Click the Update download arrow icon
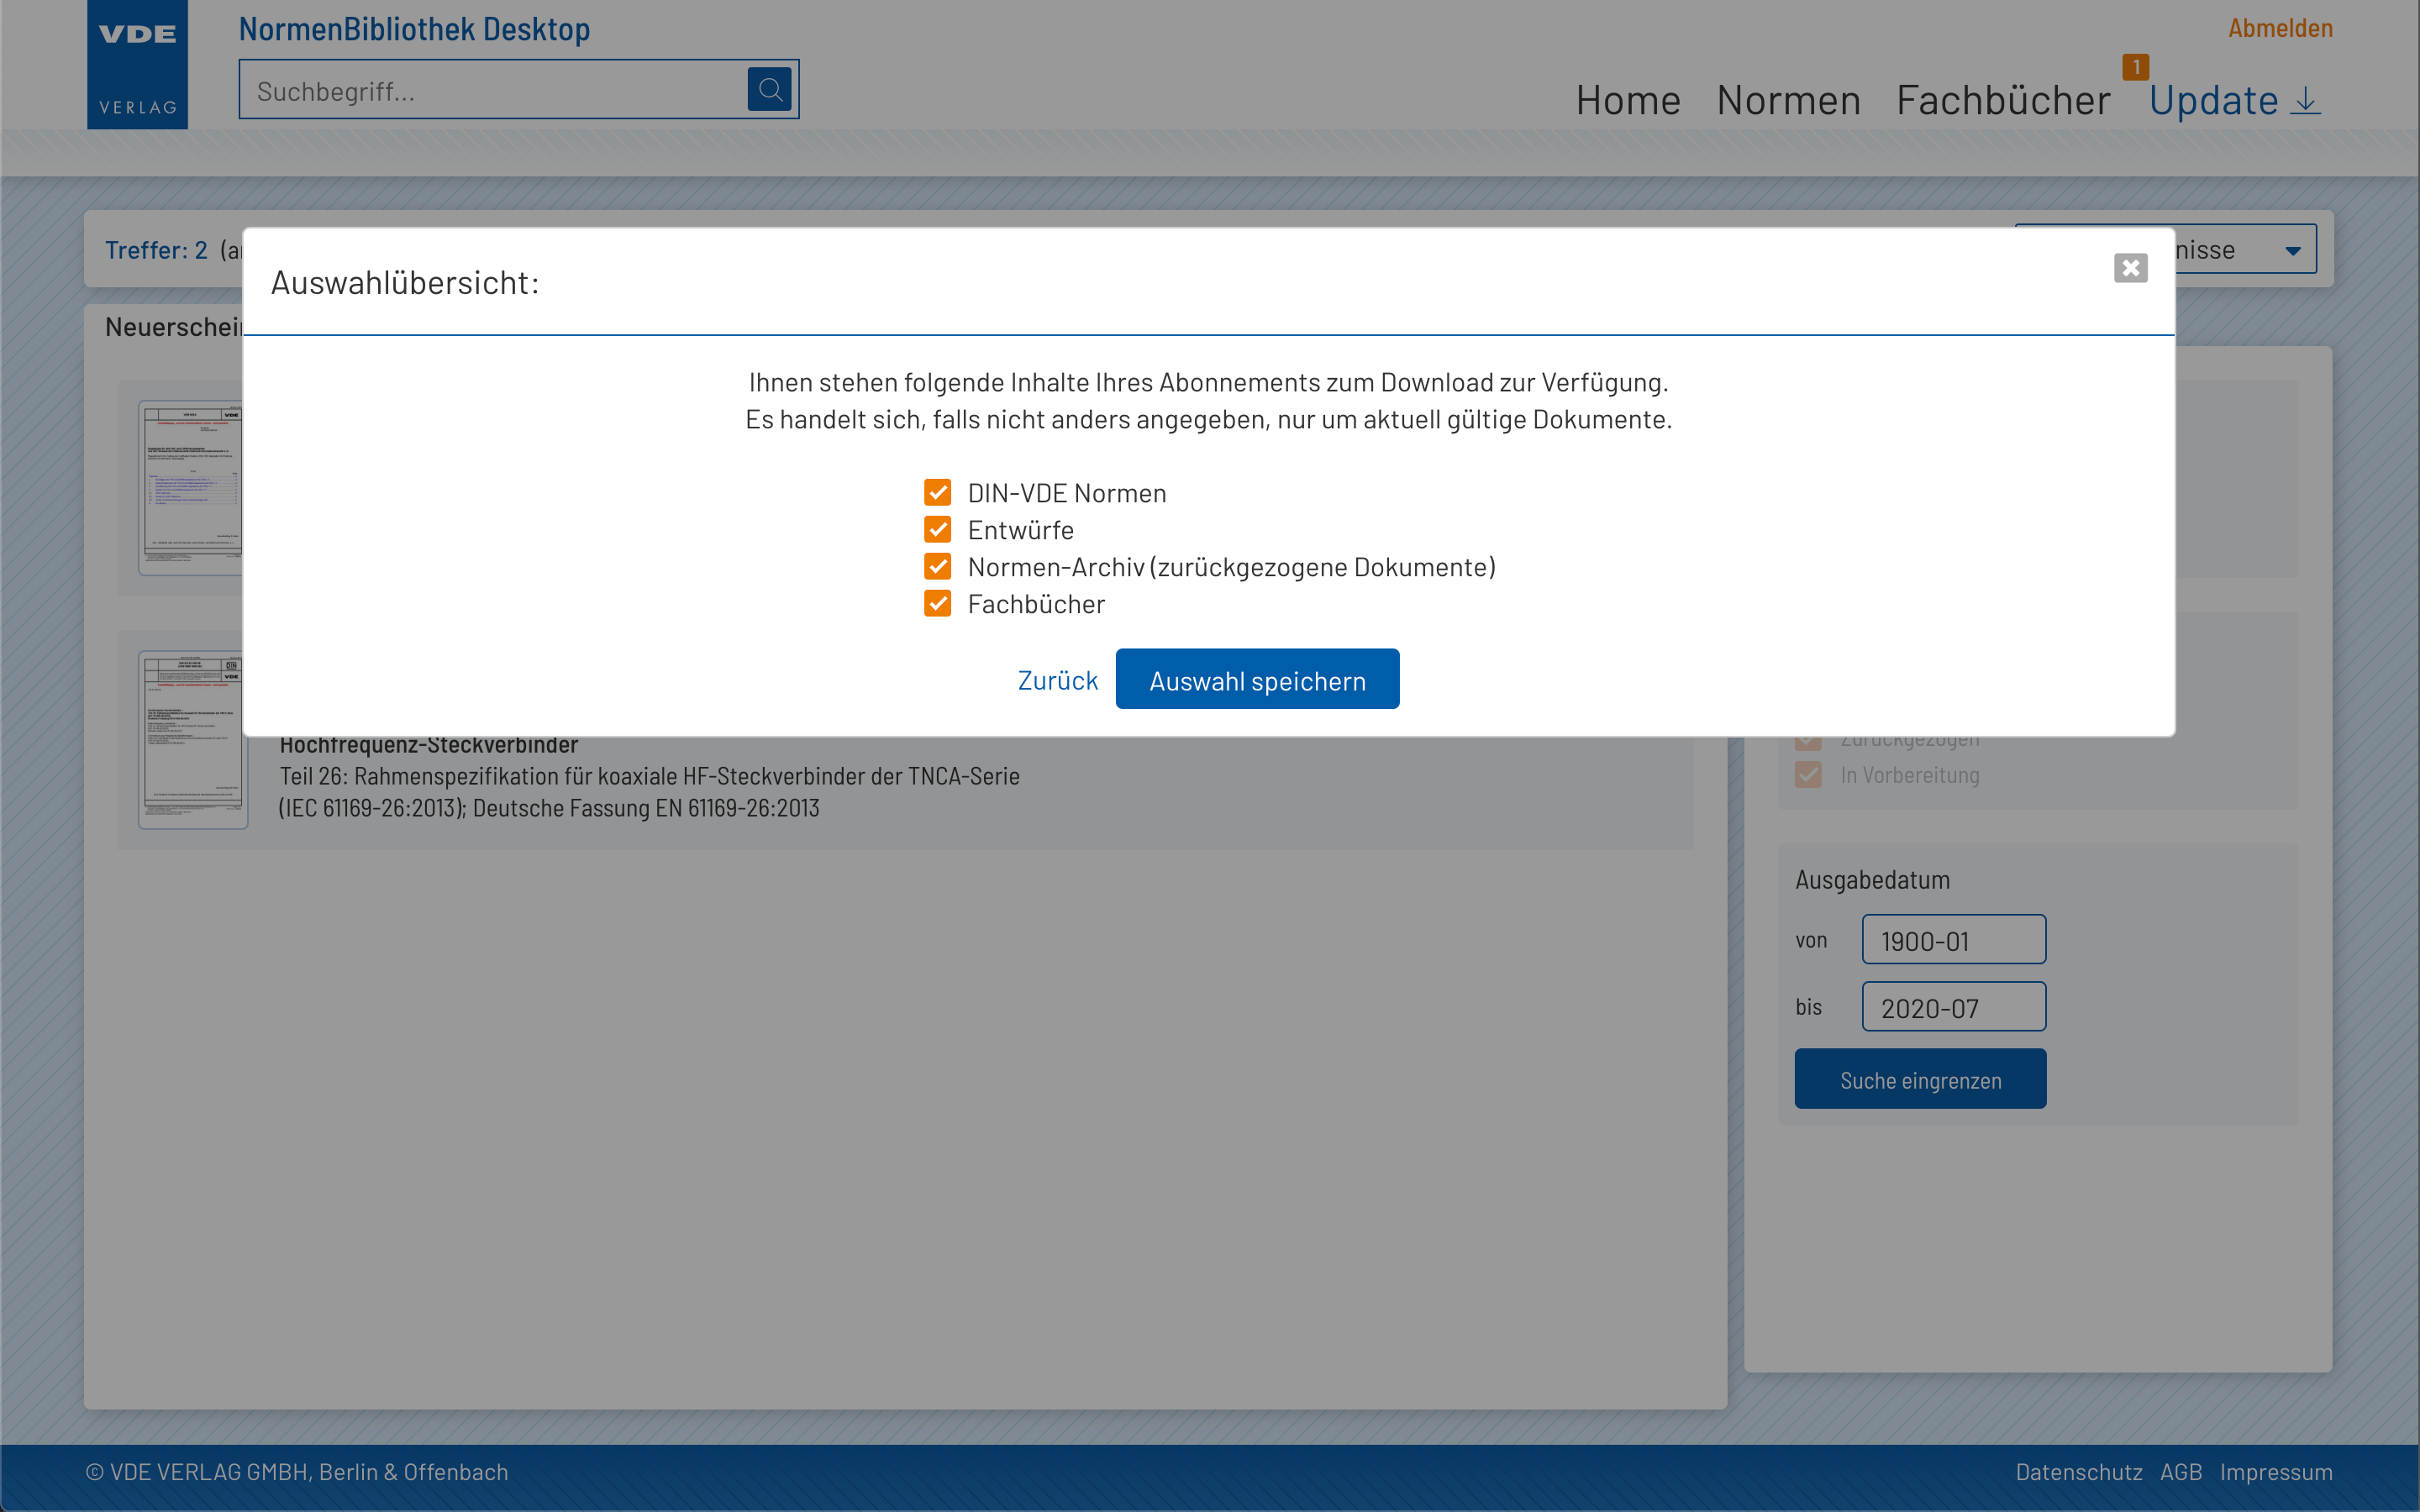This screenshot has height=1512, width=2420. click(2305, 100)
